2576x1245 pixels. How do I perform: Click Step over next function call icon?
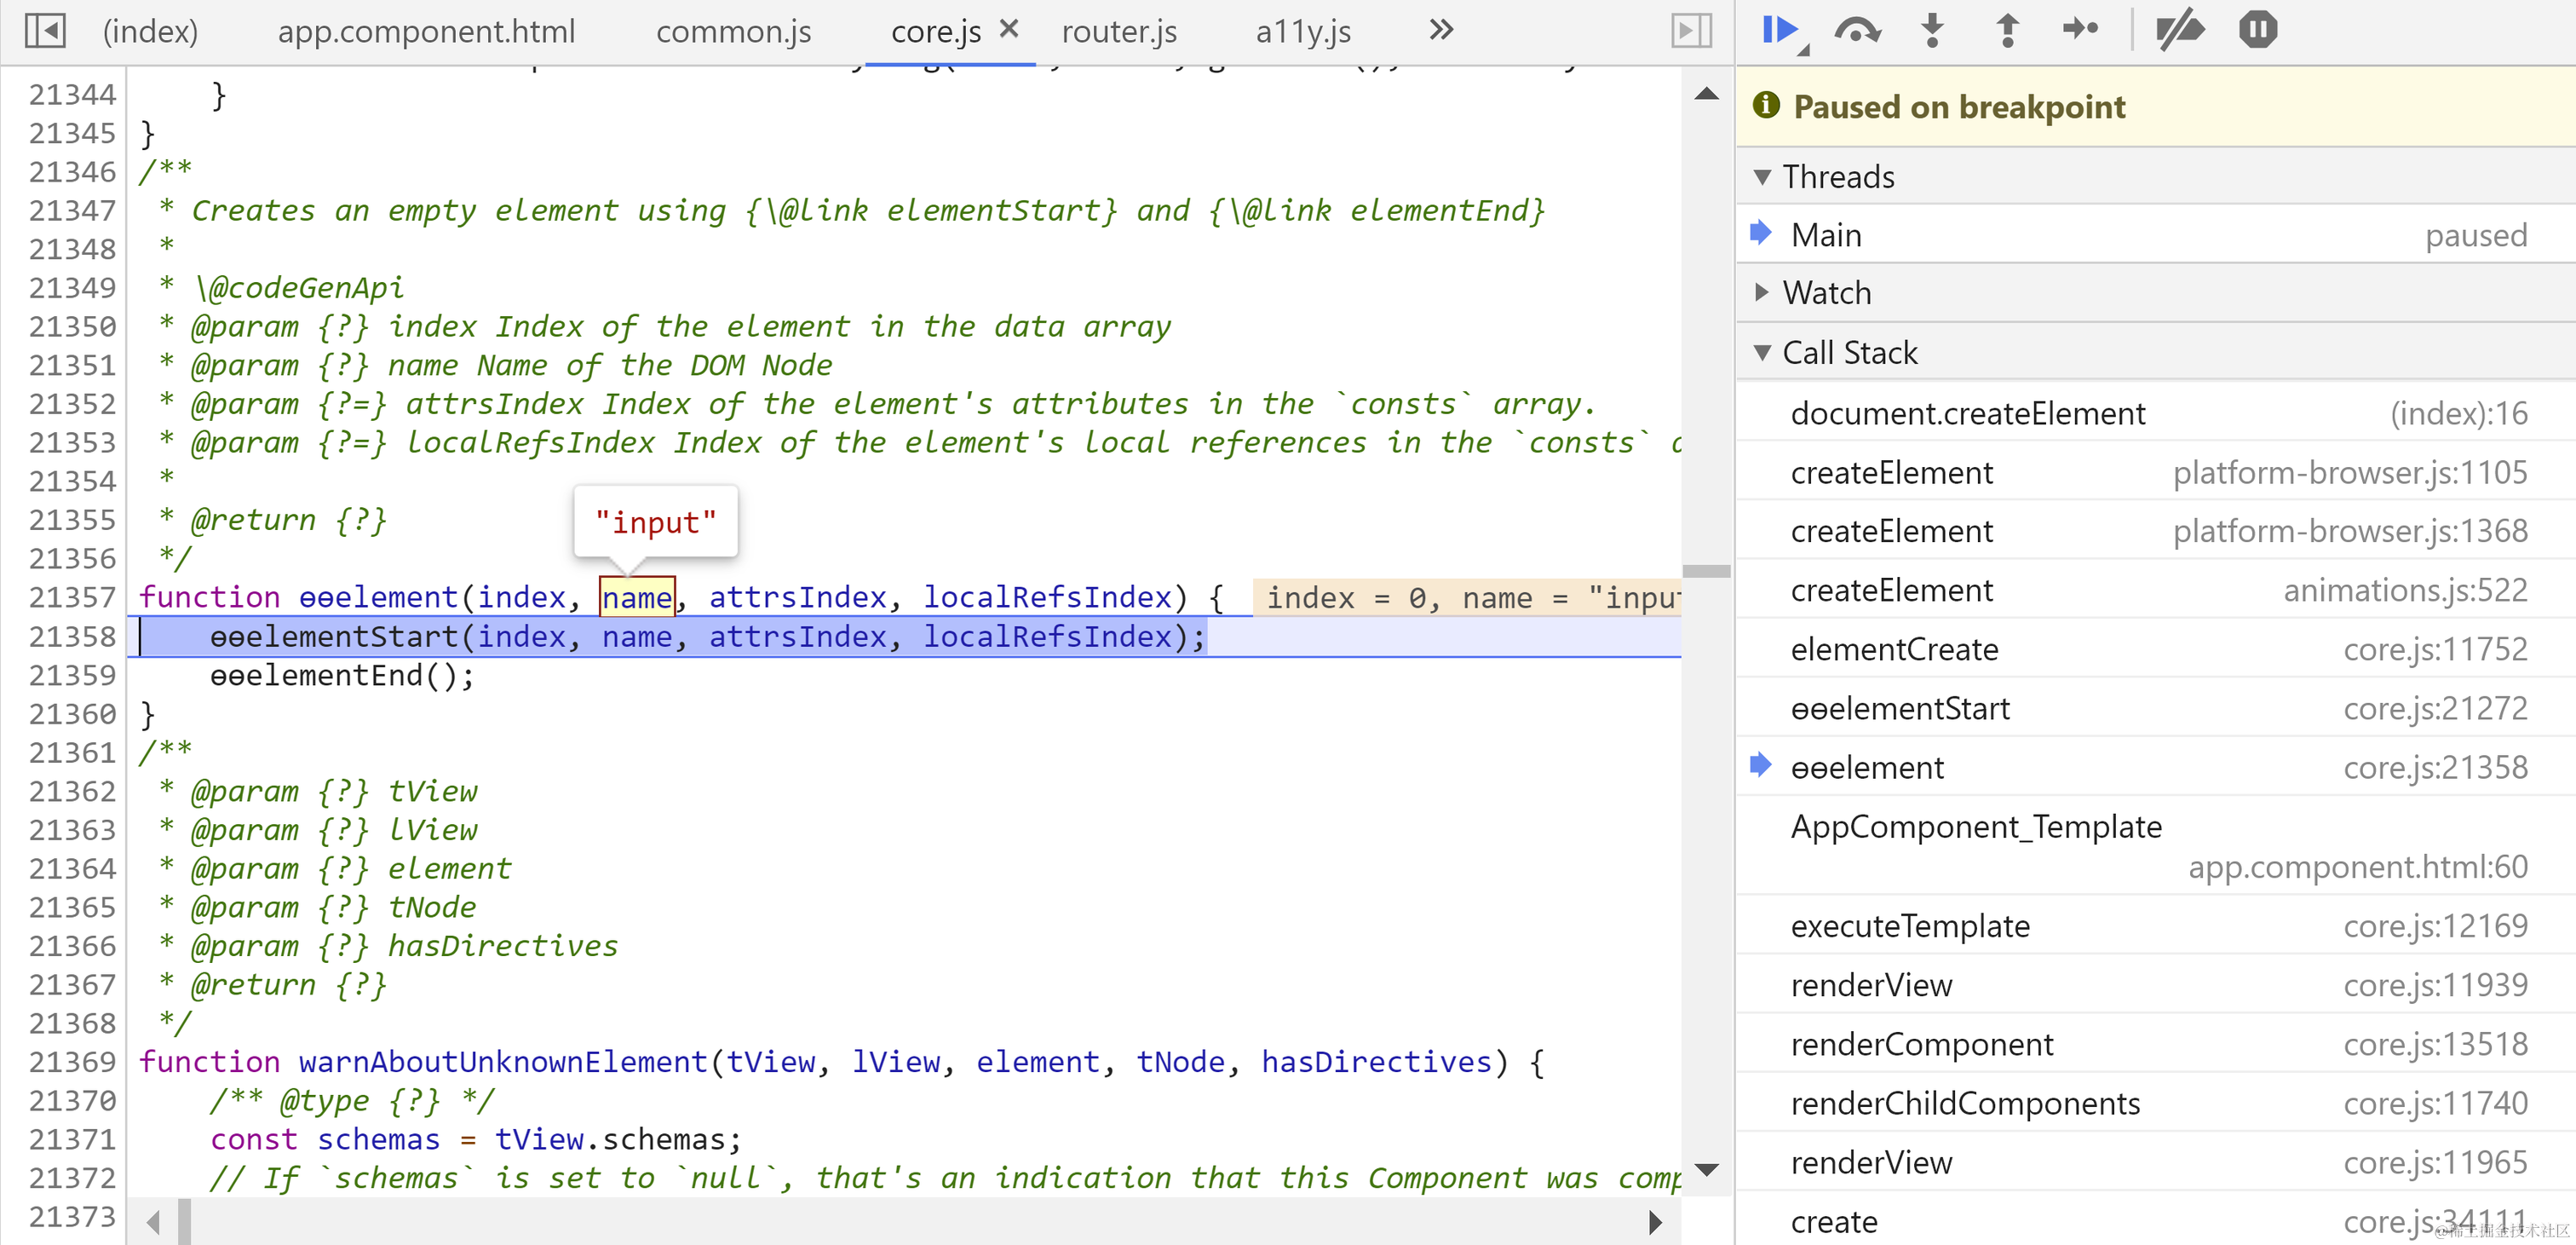(x=1856, y=30)
